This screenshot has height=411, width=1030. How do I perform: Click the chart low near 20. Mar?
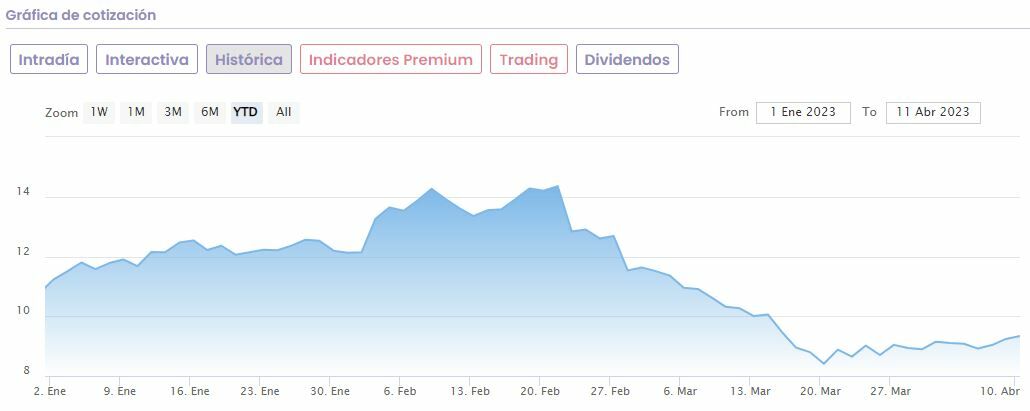coord(824,363)
